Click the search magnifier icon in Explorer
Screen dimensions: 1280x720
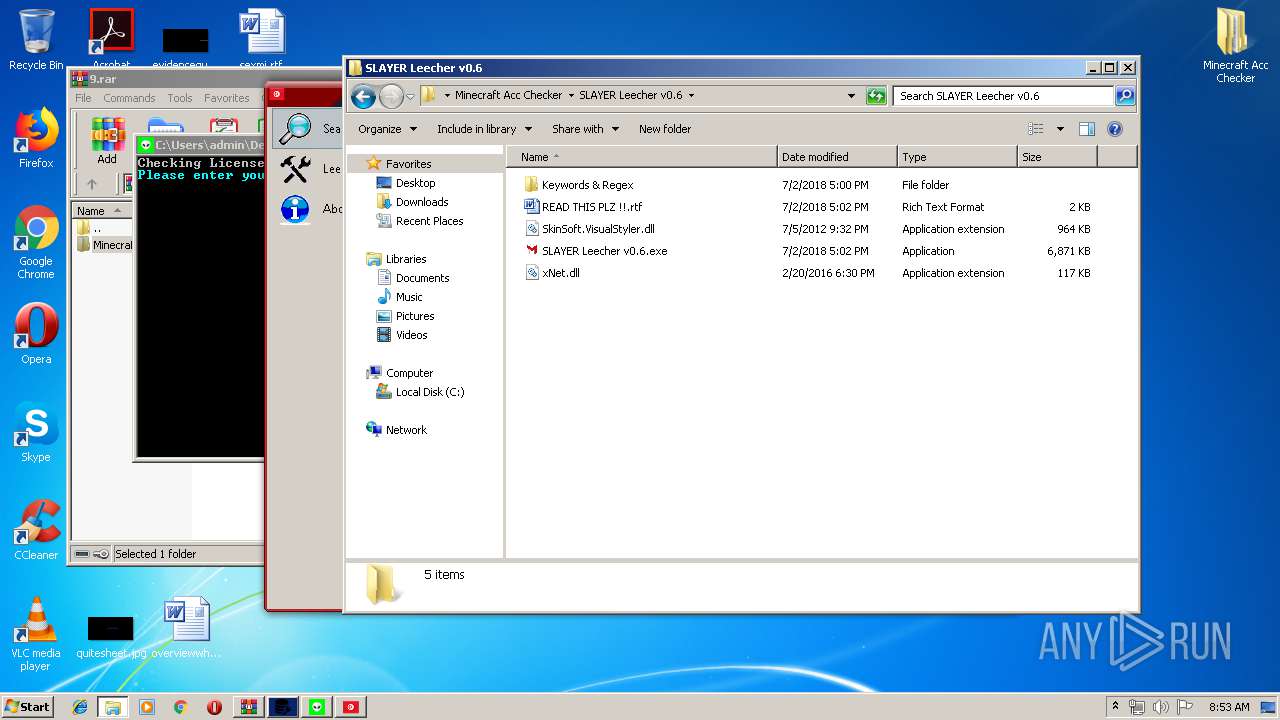(x=1125, y=96)
